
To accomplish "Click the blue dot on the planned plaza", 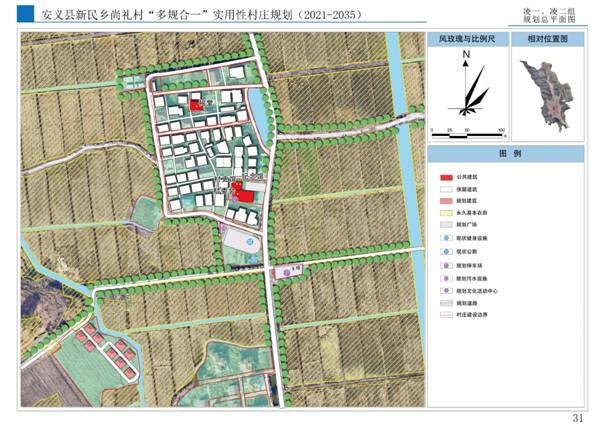I will click(x=251, y=241).
